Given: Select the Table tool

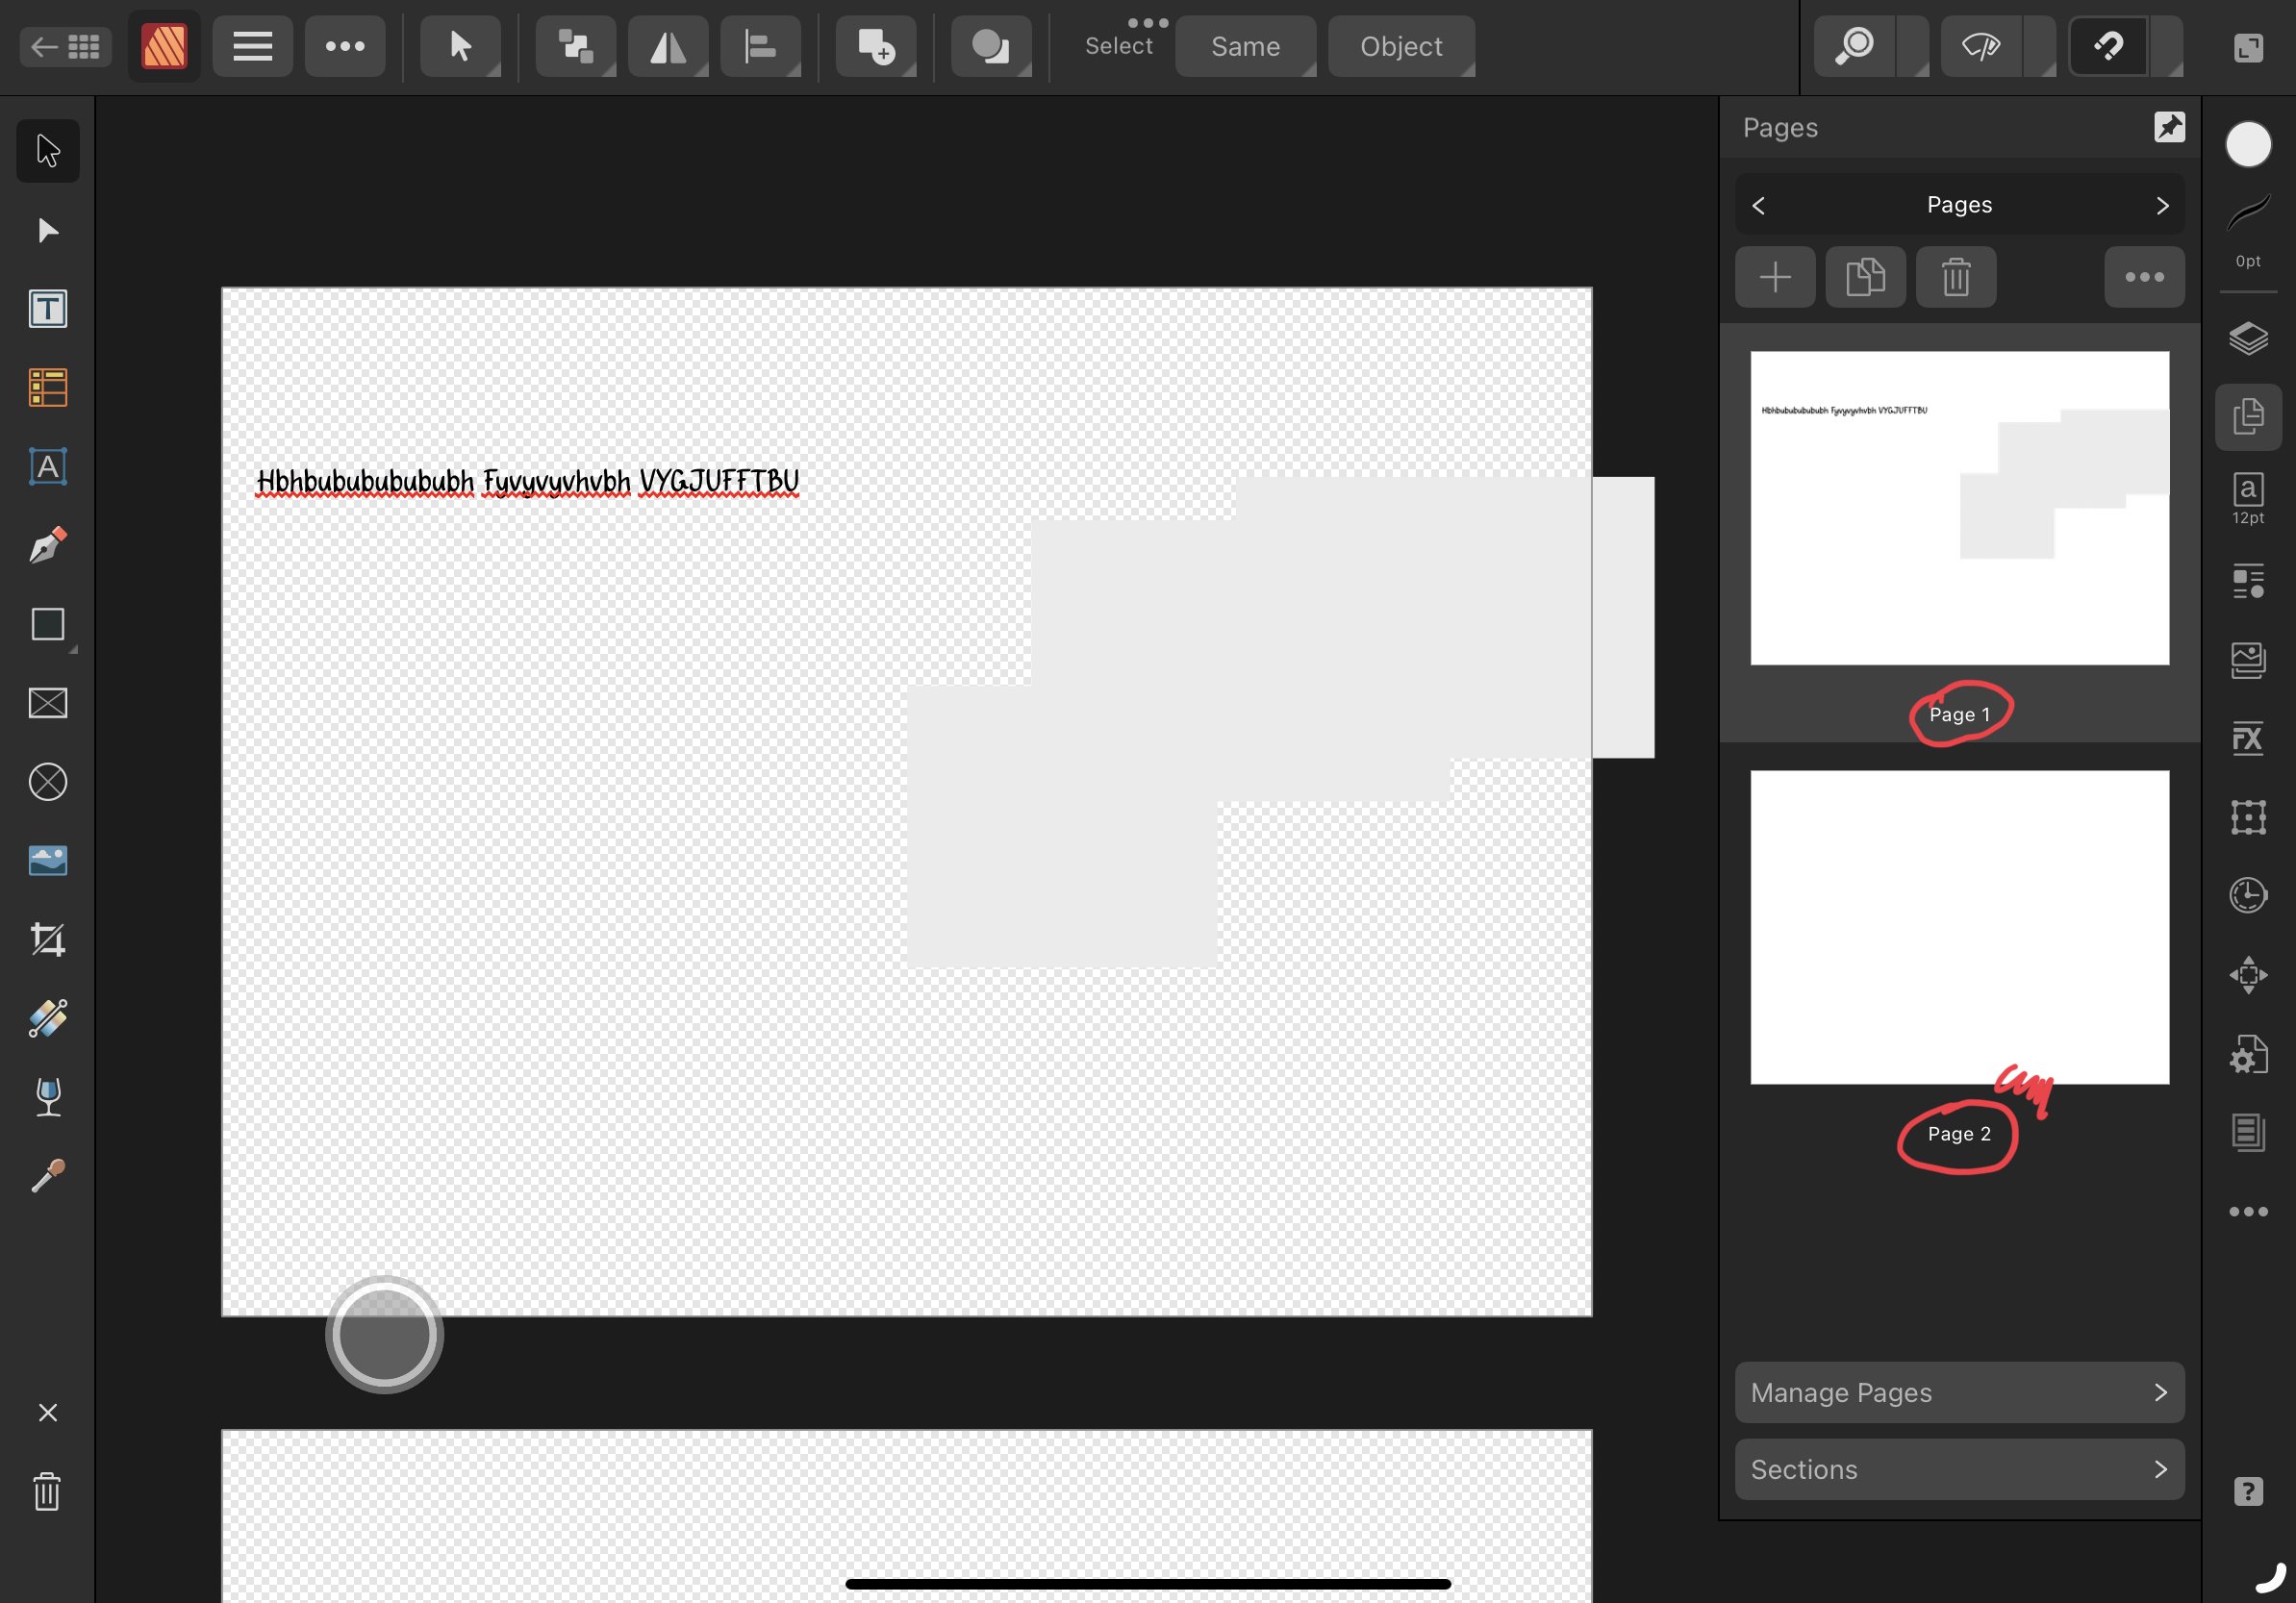Looking at the screenshot, I should (x=47, y=388).
